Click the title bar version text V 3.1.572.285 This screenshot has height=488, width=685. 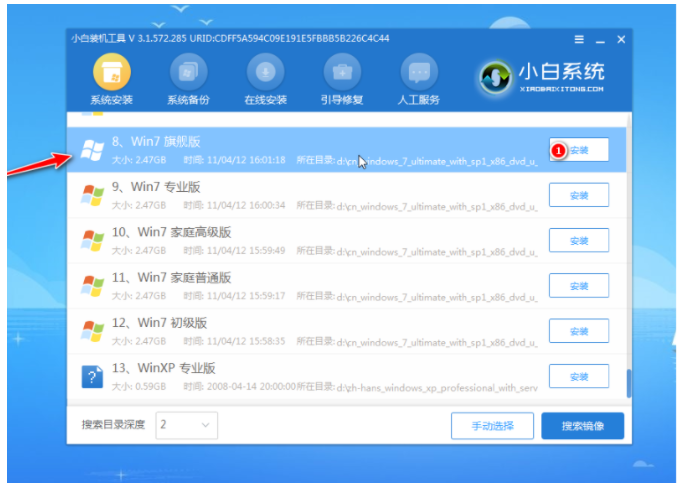[157, 38]
